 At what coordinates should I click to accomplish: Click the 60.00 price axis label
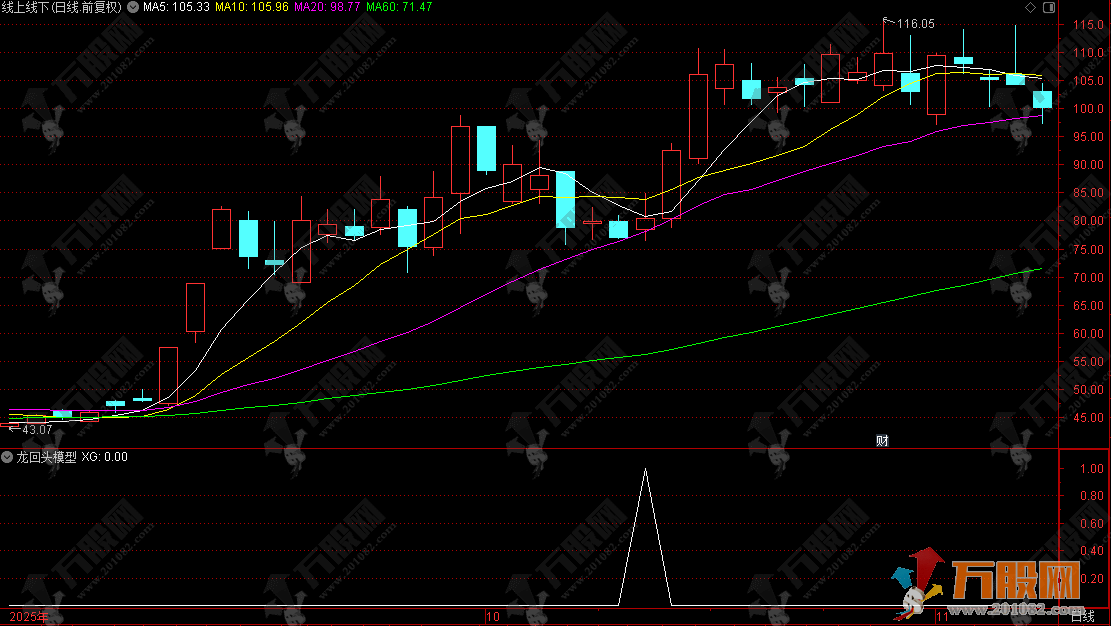[x=1088, y=333]
